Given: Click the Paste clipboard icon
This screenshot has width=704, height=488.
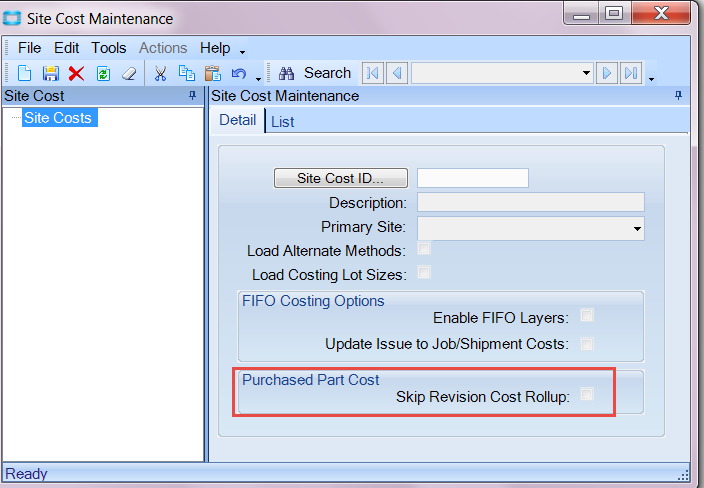Looking at the screenshot, I should coord(212,73).
